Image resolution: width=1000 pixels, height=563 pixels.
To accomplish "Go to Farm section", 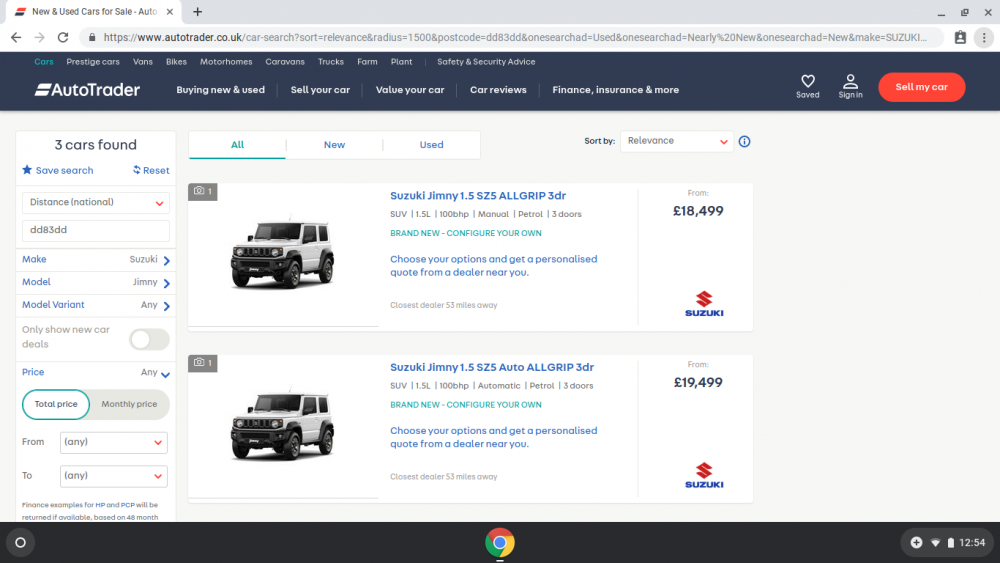I will (367, 62).
